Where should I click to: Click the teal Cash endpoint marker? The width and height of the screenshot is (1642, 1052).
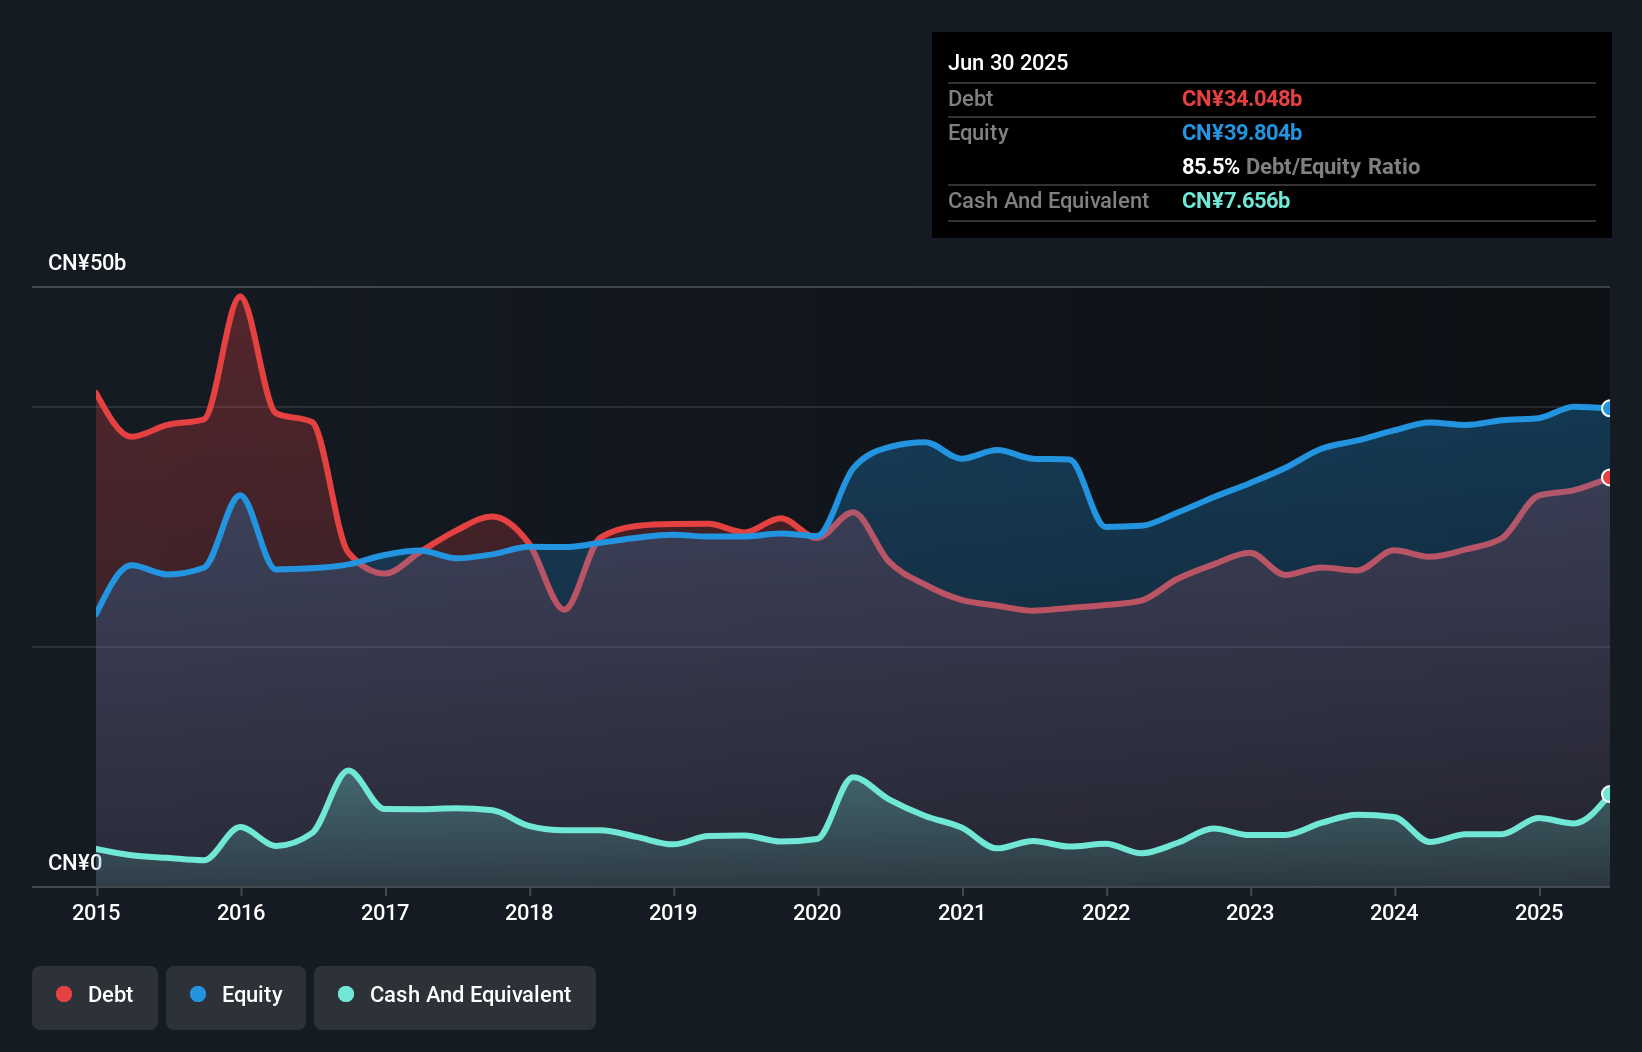(x=1608, y=794)
